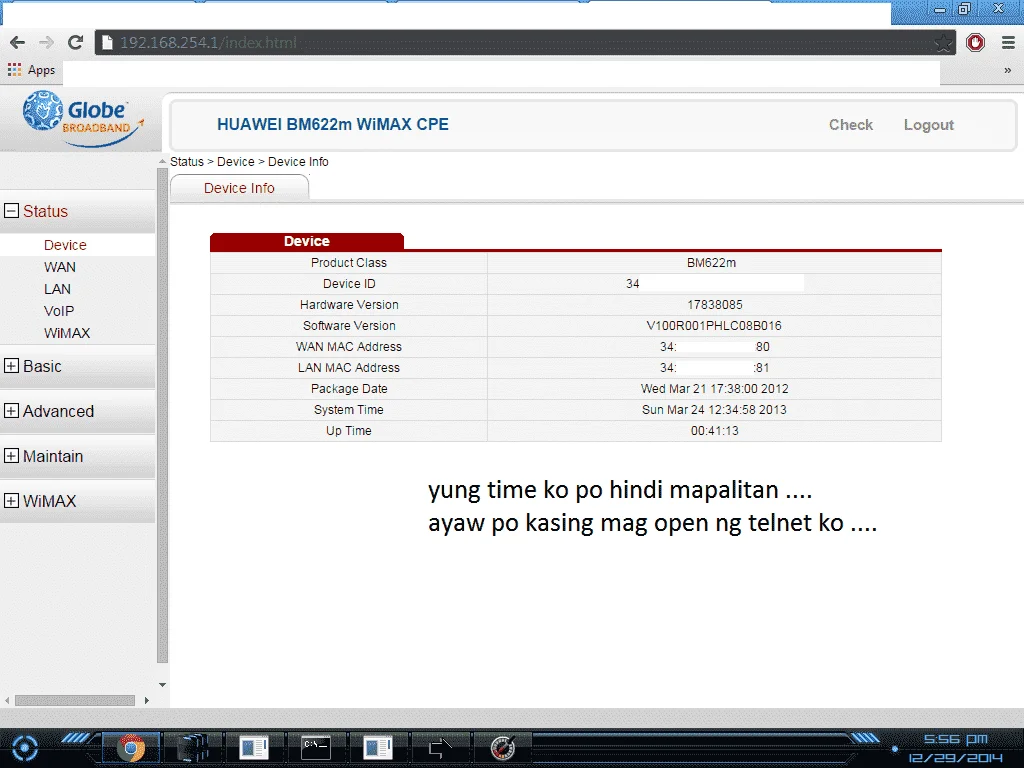Collapse the Status menu section
Image resolution: width=1024 pixels, height=768 pixels.
tap(11, 211)
